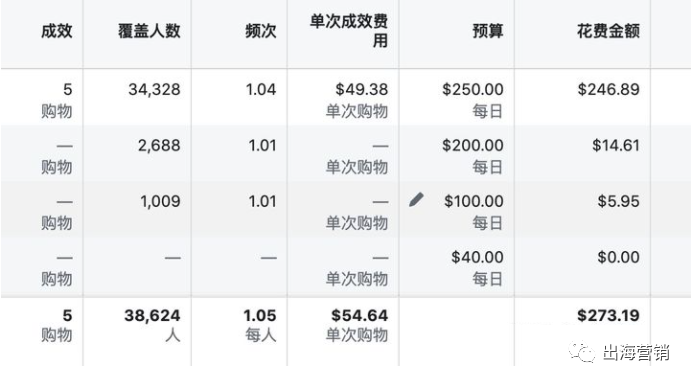Sort by the 覆盖人数 column header

pos(149,31)
